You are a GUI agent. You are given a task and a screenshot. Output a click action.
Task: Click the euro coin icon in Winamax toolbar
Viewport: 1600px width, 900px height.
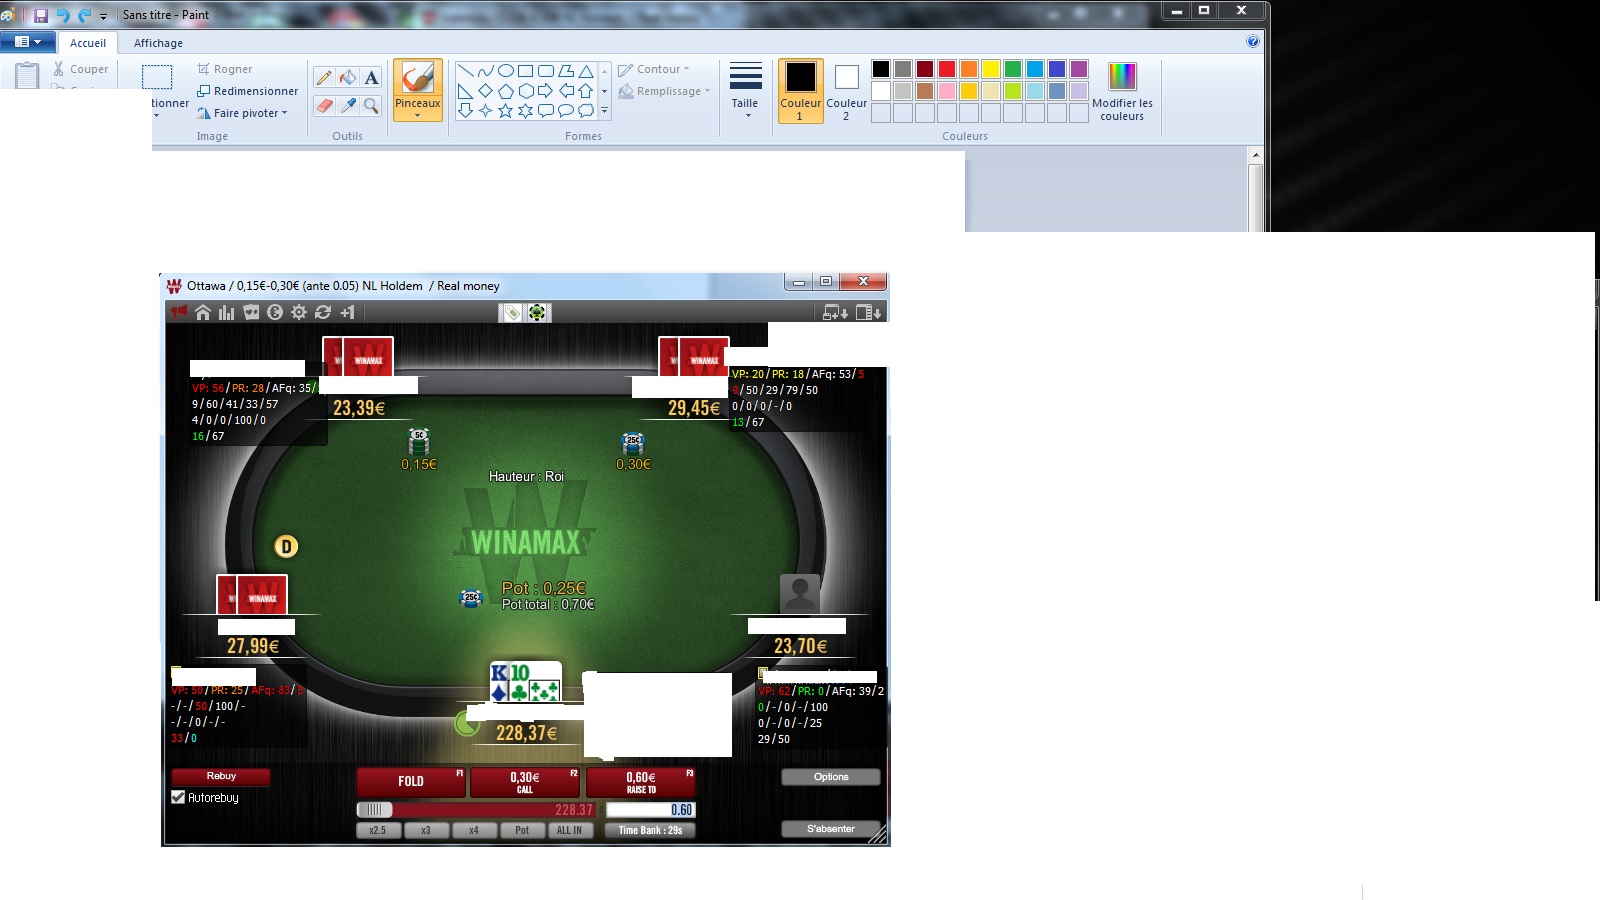point(275,312)
